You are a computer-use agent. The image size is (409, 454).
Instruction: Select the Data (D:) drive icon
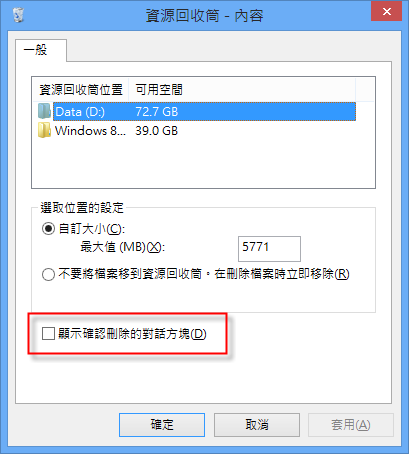point(44,111)
